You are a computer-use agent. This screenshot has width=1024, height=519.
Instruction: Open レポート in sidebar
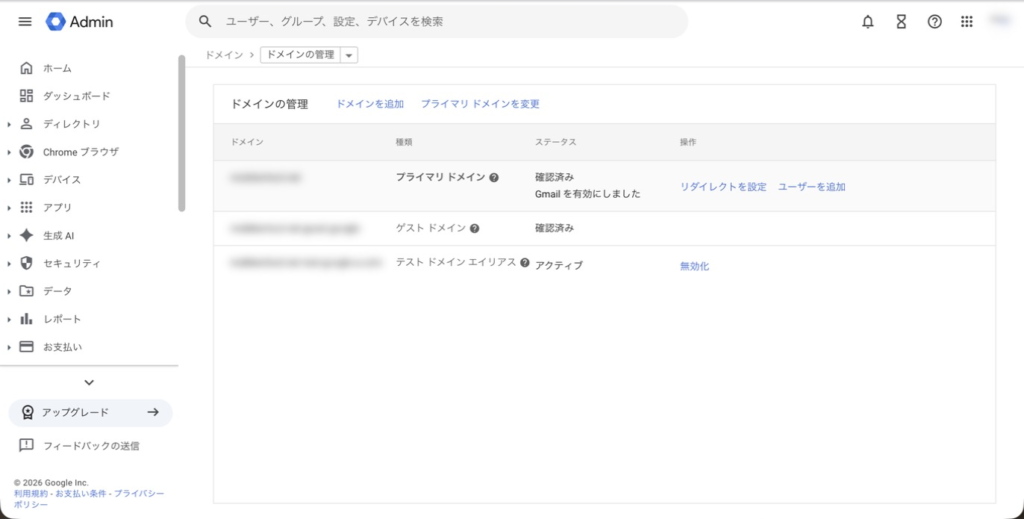62,319
